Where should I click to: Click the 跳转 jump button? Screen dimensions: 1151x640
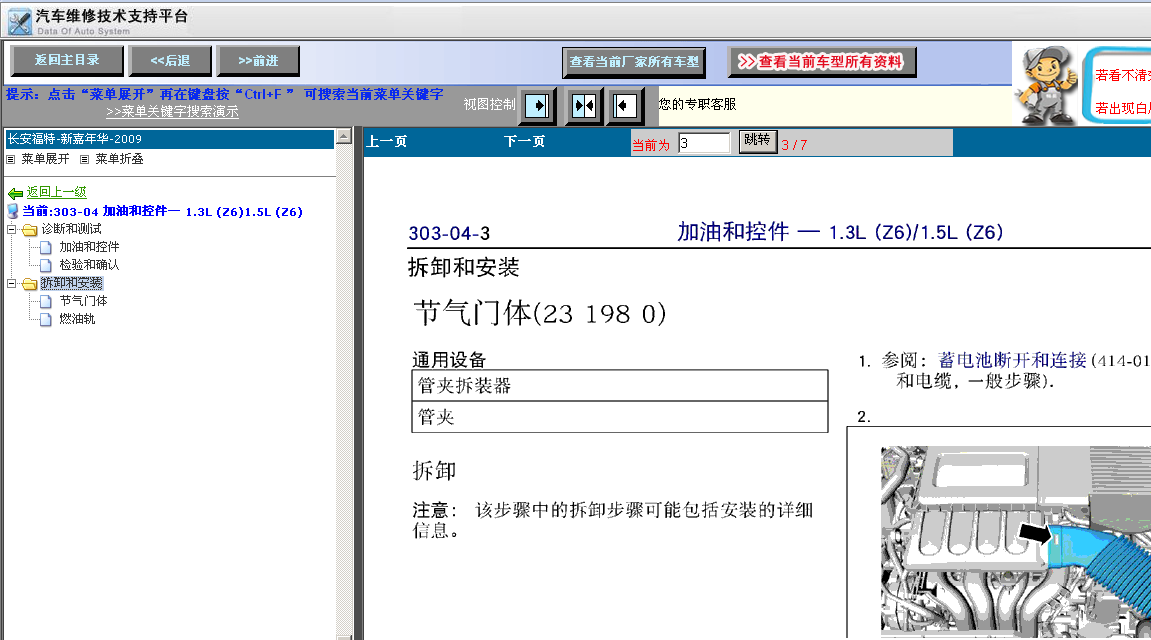(758, 140)
